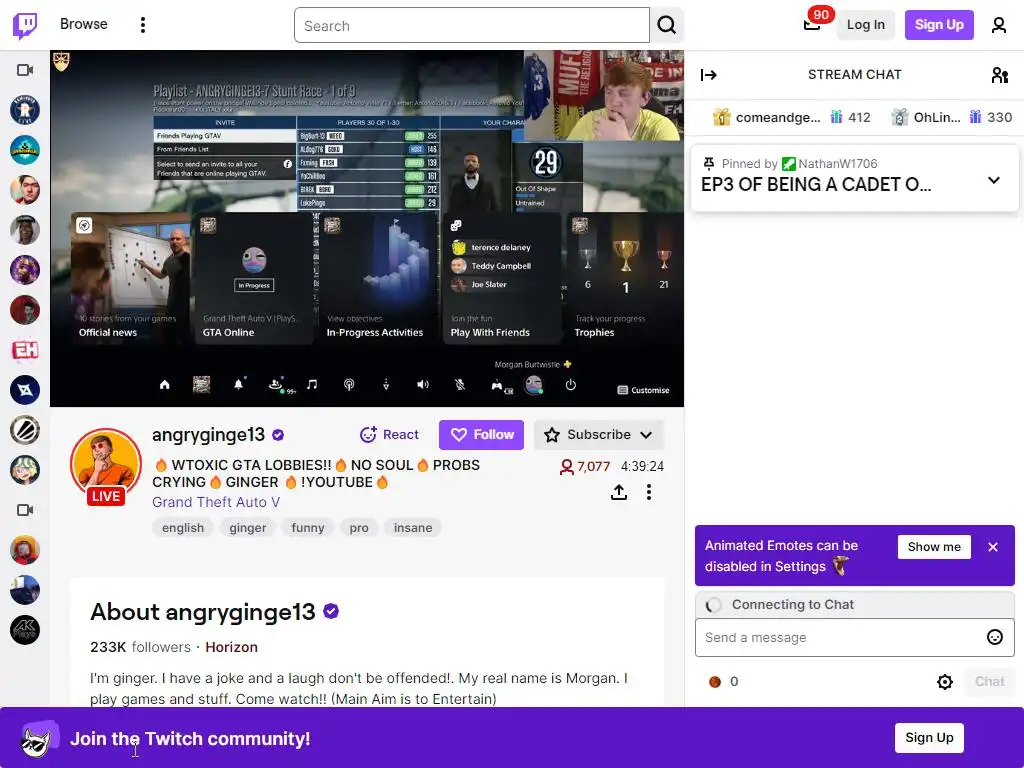The height and width of the screenshot is (768, 1024).
Task: Expand the pinned chat message chevron
Action: 993,180
